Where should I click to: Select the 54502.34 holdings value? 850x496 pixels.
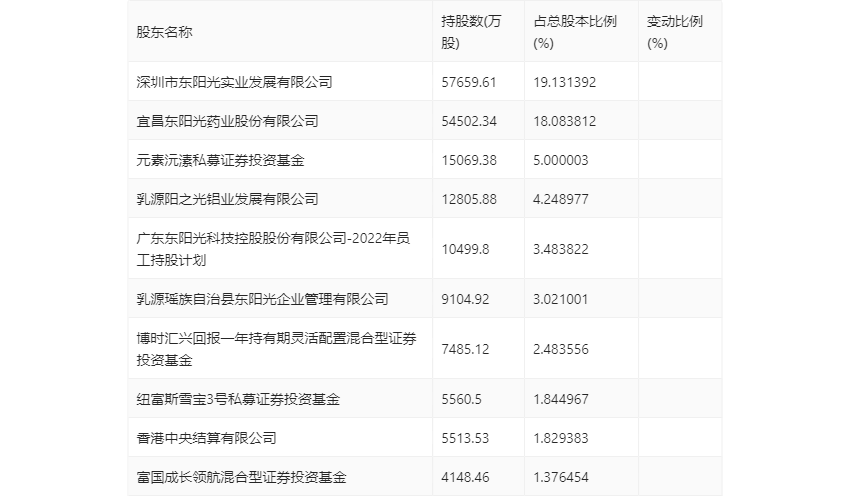pos(469,121)
